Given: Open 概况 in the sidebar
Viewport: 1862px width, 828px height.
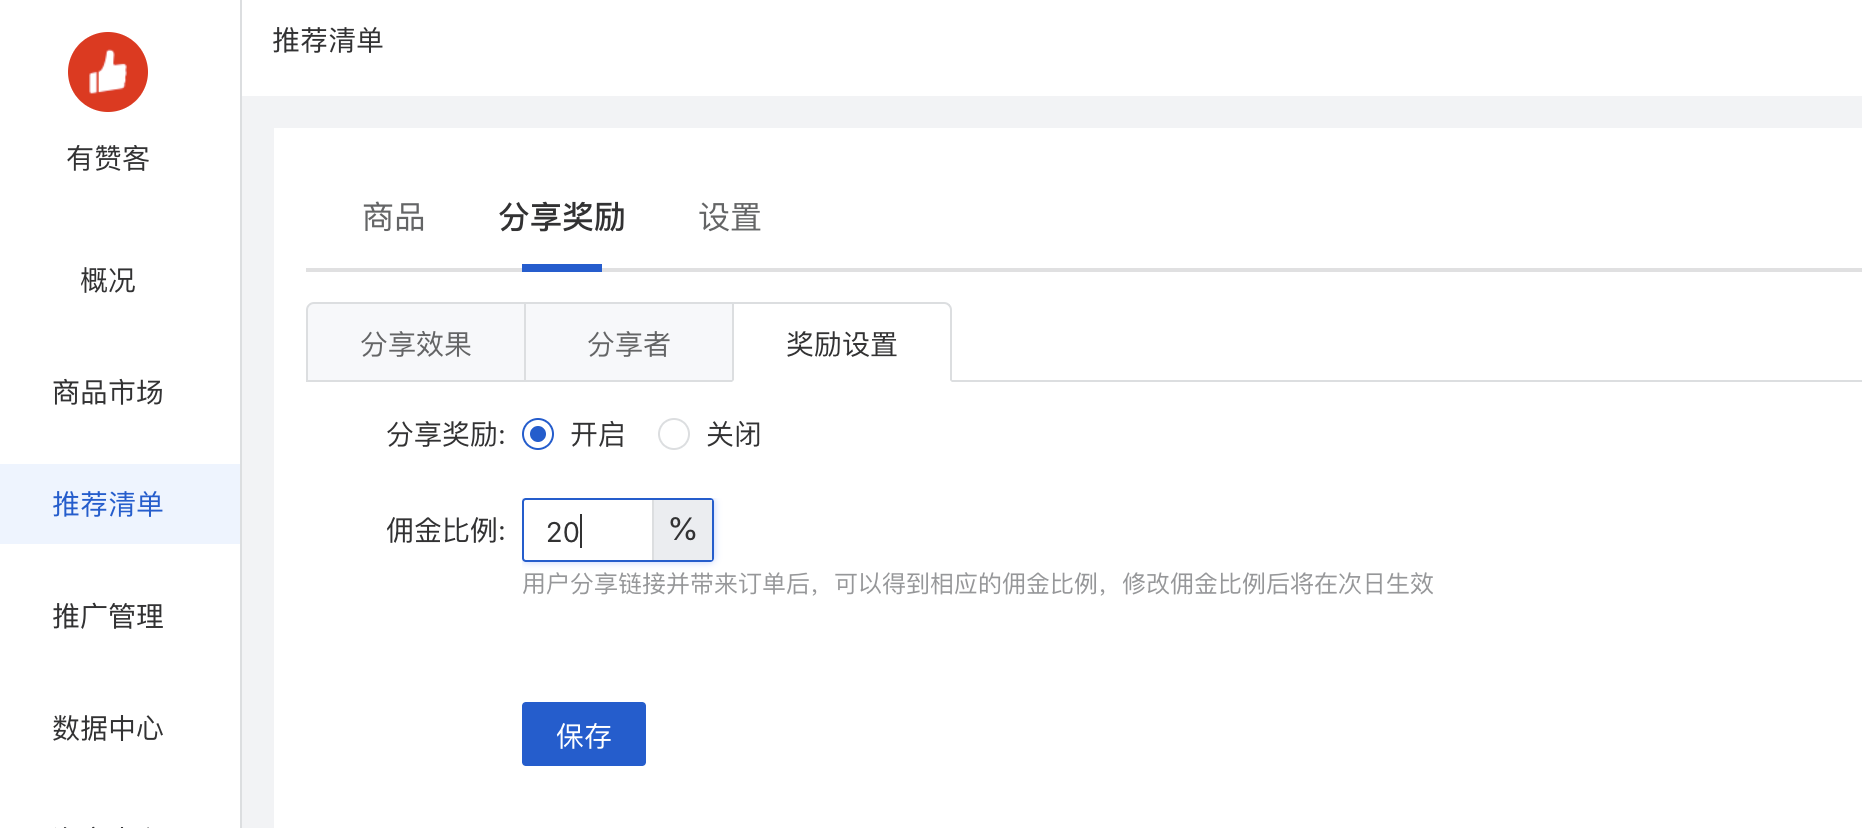Looking at the screenshot, I should coord(108,280).
